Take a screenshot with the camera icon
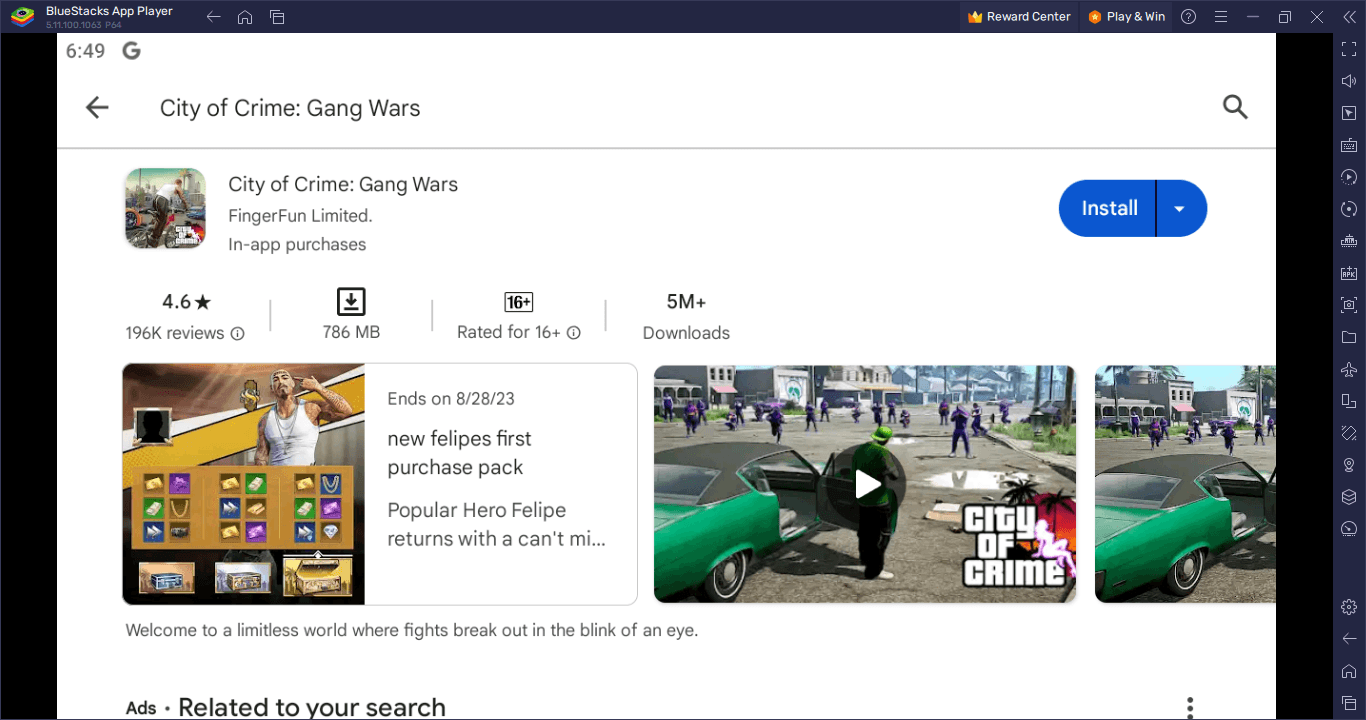 [1349, 305]
